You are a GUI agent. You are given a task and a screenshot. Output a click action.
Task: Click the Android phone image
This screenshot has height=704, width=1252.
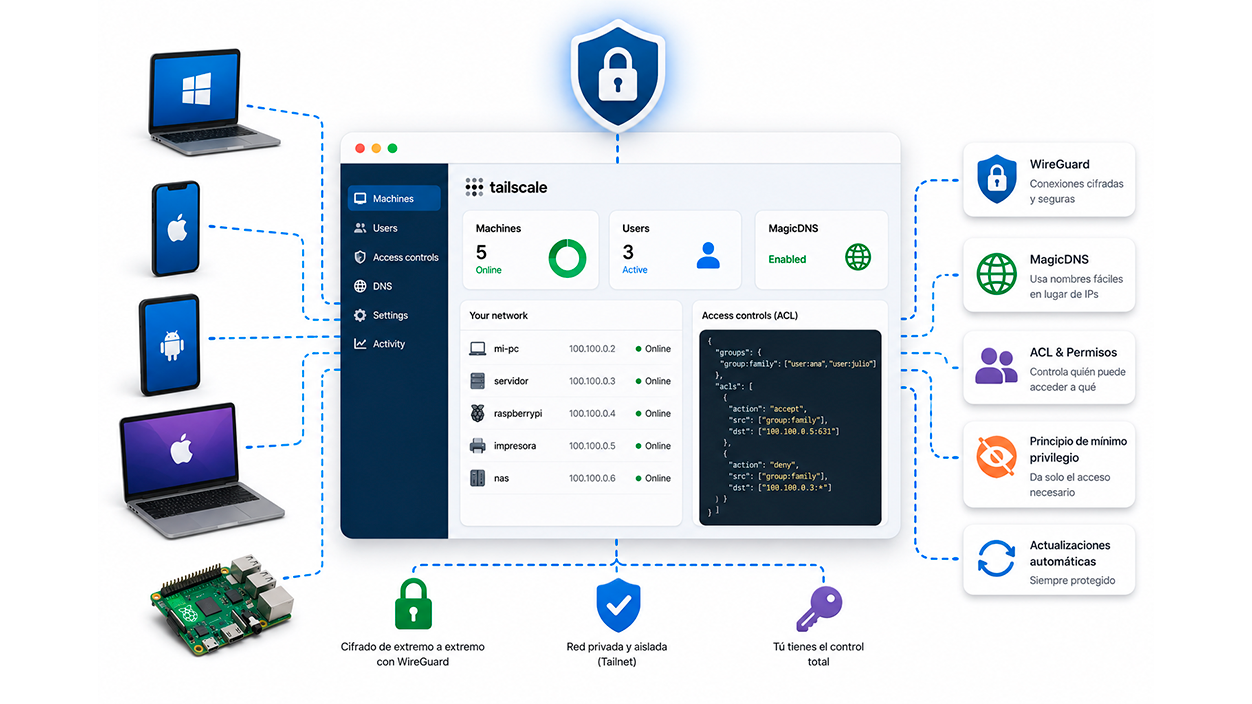(170, 345)
